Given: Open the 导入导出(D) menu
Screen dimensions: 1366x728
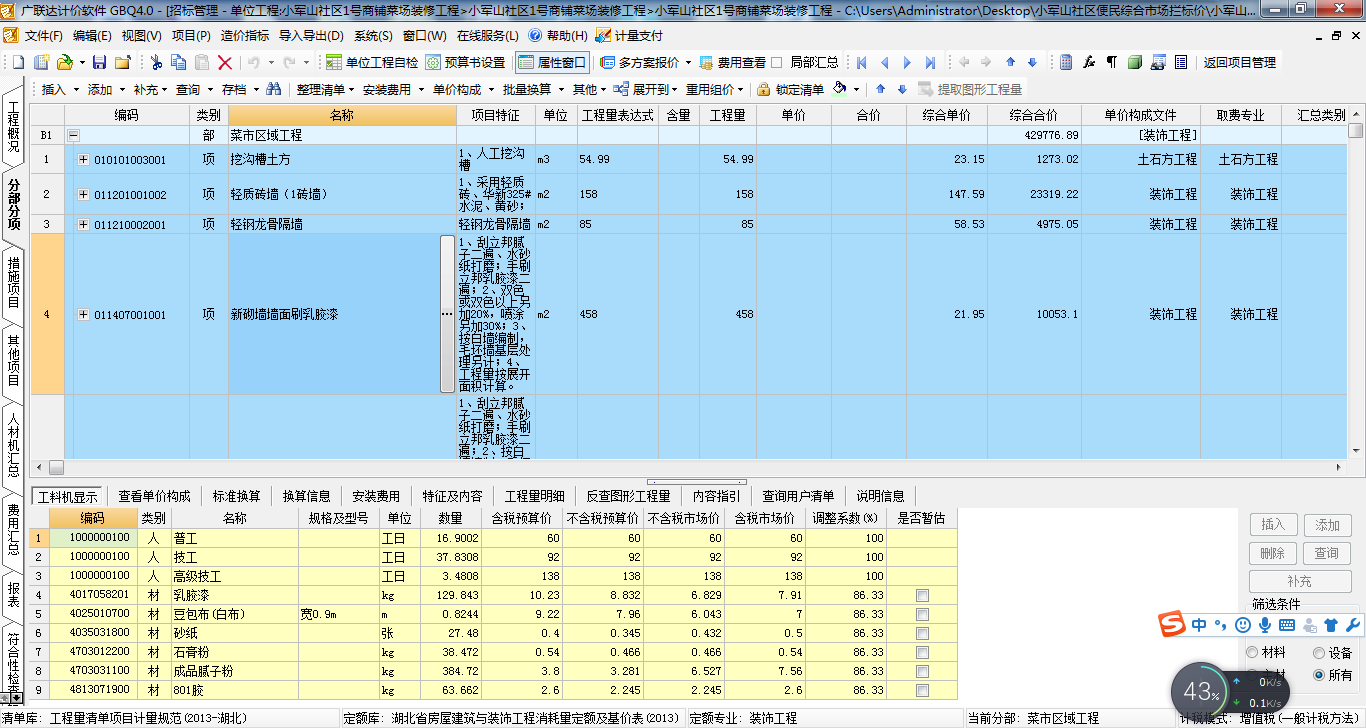Looking at the screenshot, I should pos(313,35).
